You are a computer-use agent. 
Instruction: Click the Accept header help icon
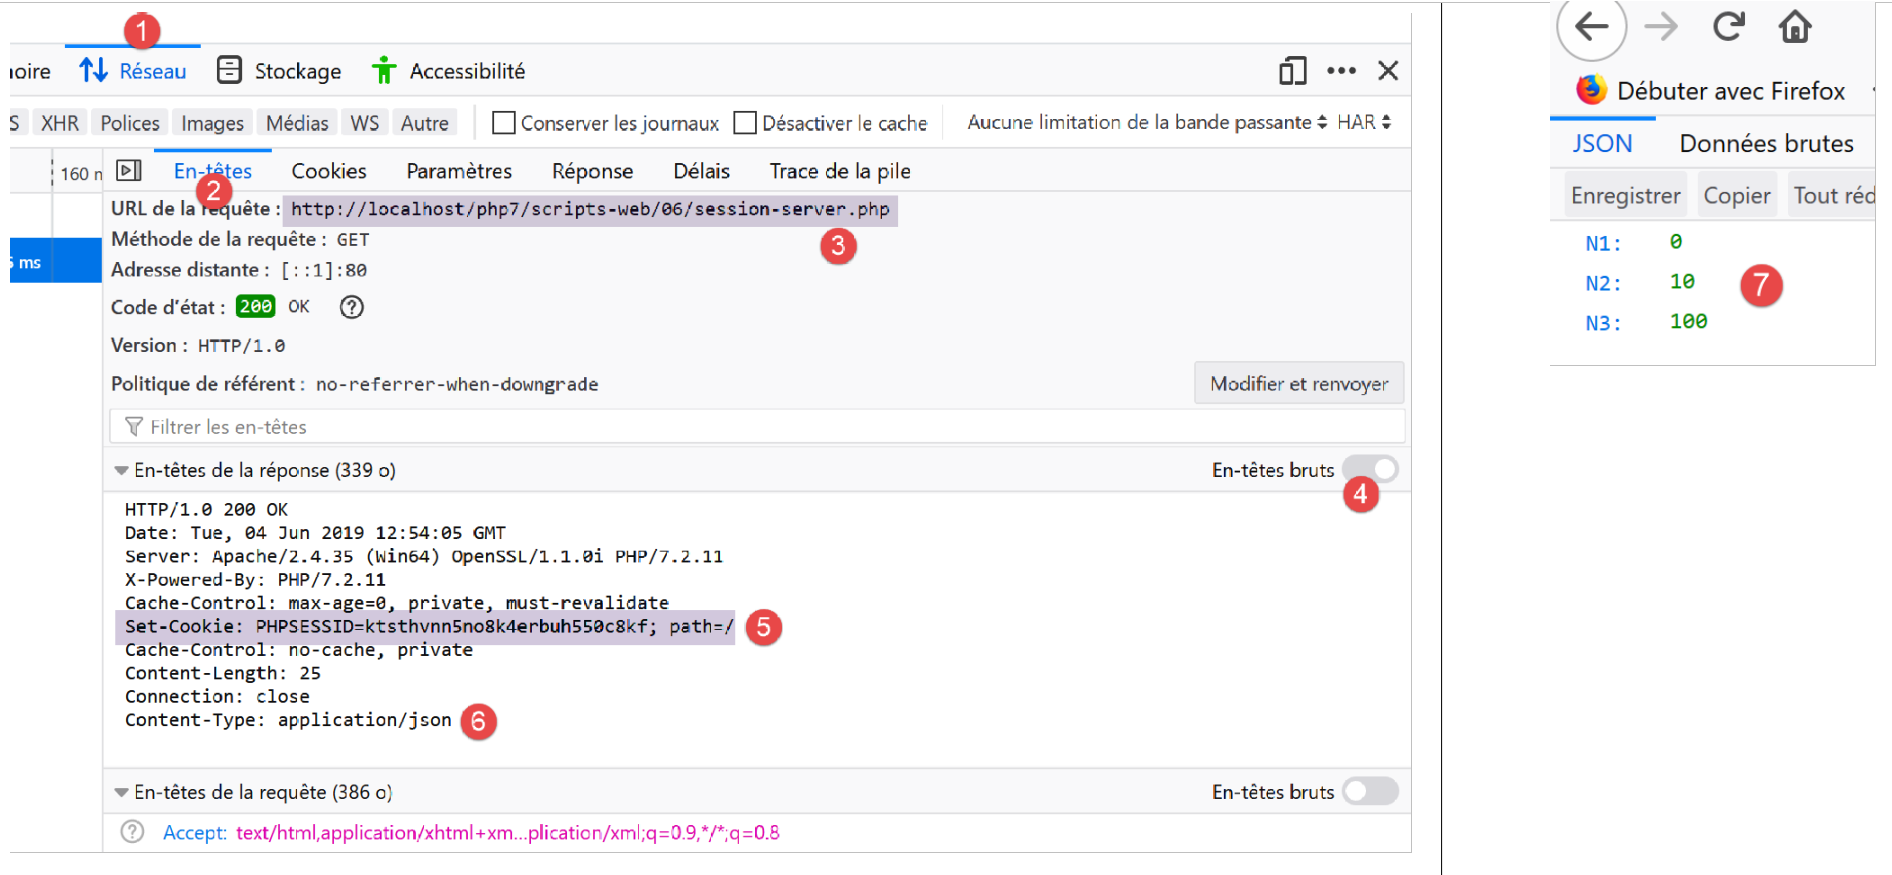tap(132, 832)
